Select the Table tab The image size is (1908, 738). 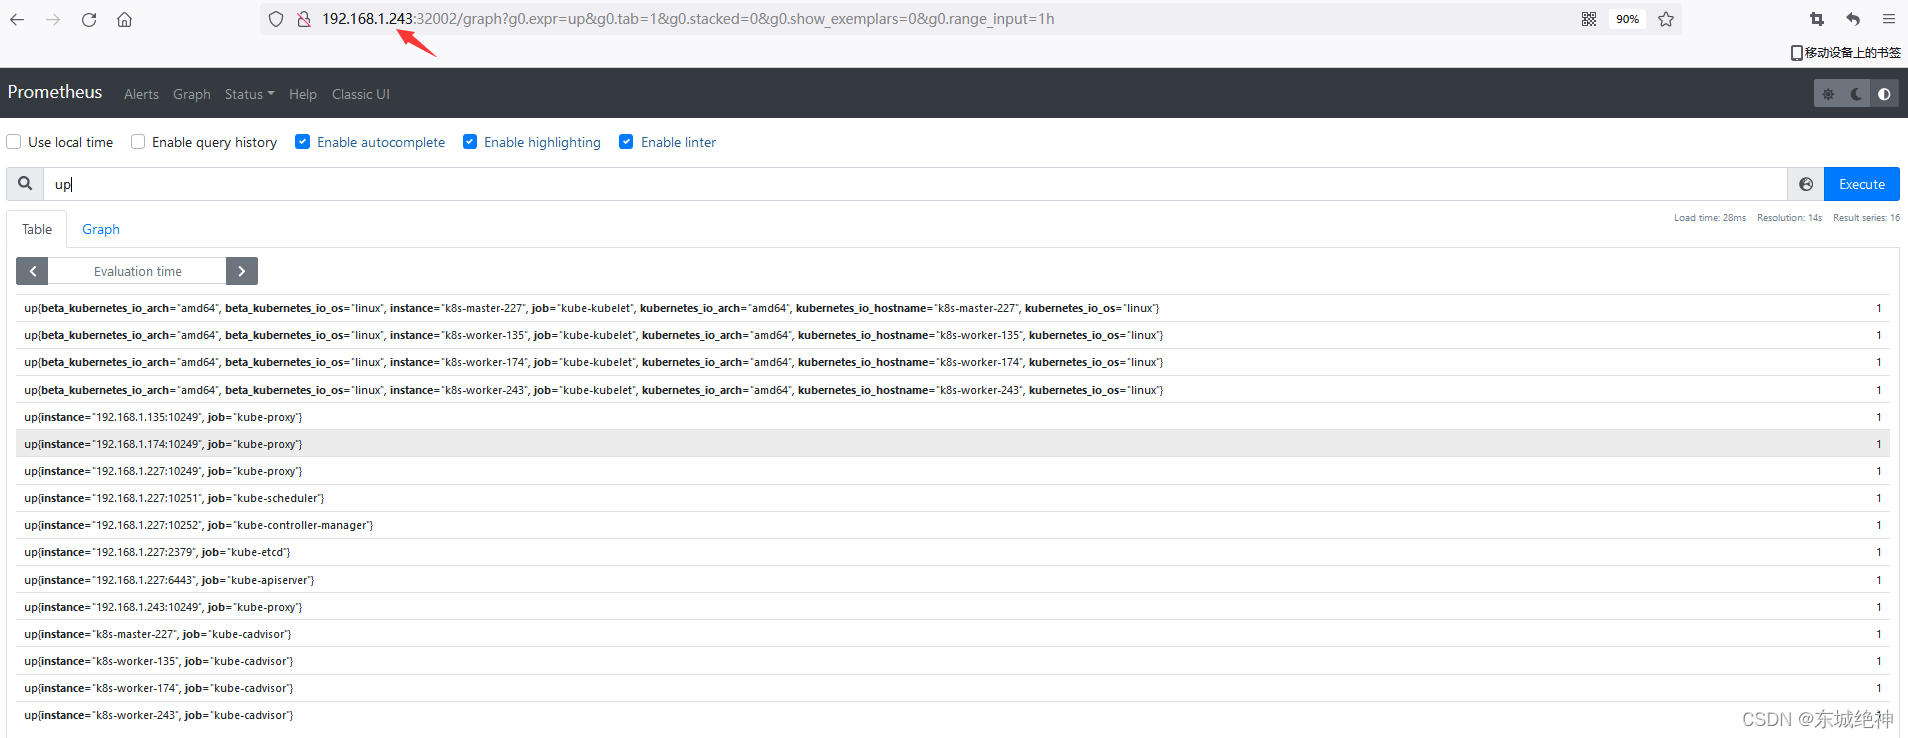point(37,229)
